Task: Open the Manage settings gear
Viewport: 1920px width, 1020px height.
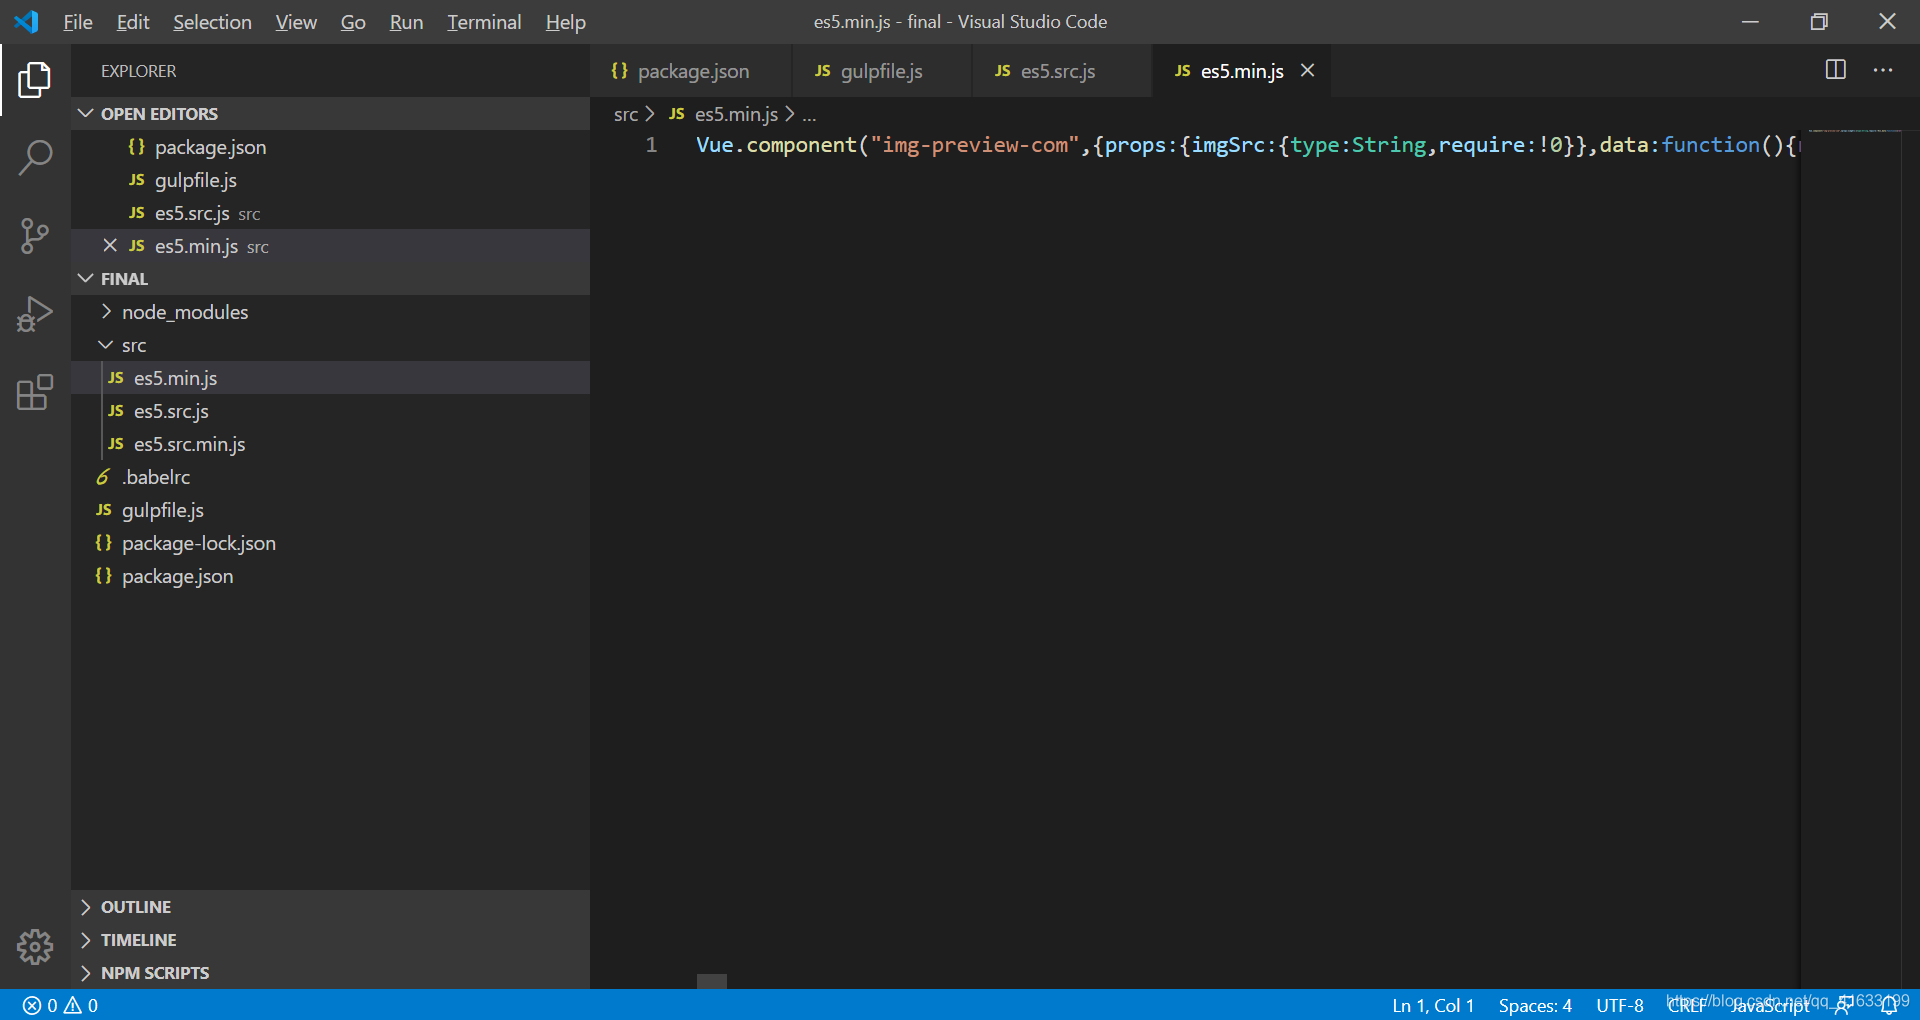Action: click(x=36, y=947)
